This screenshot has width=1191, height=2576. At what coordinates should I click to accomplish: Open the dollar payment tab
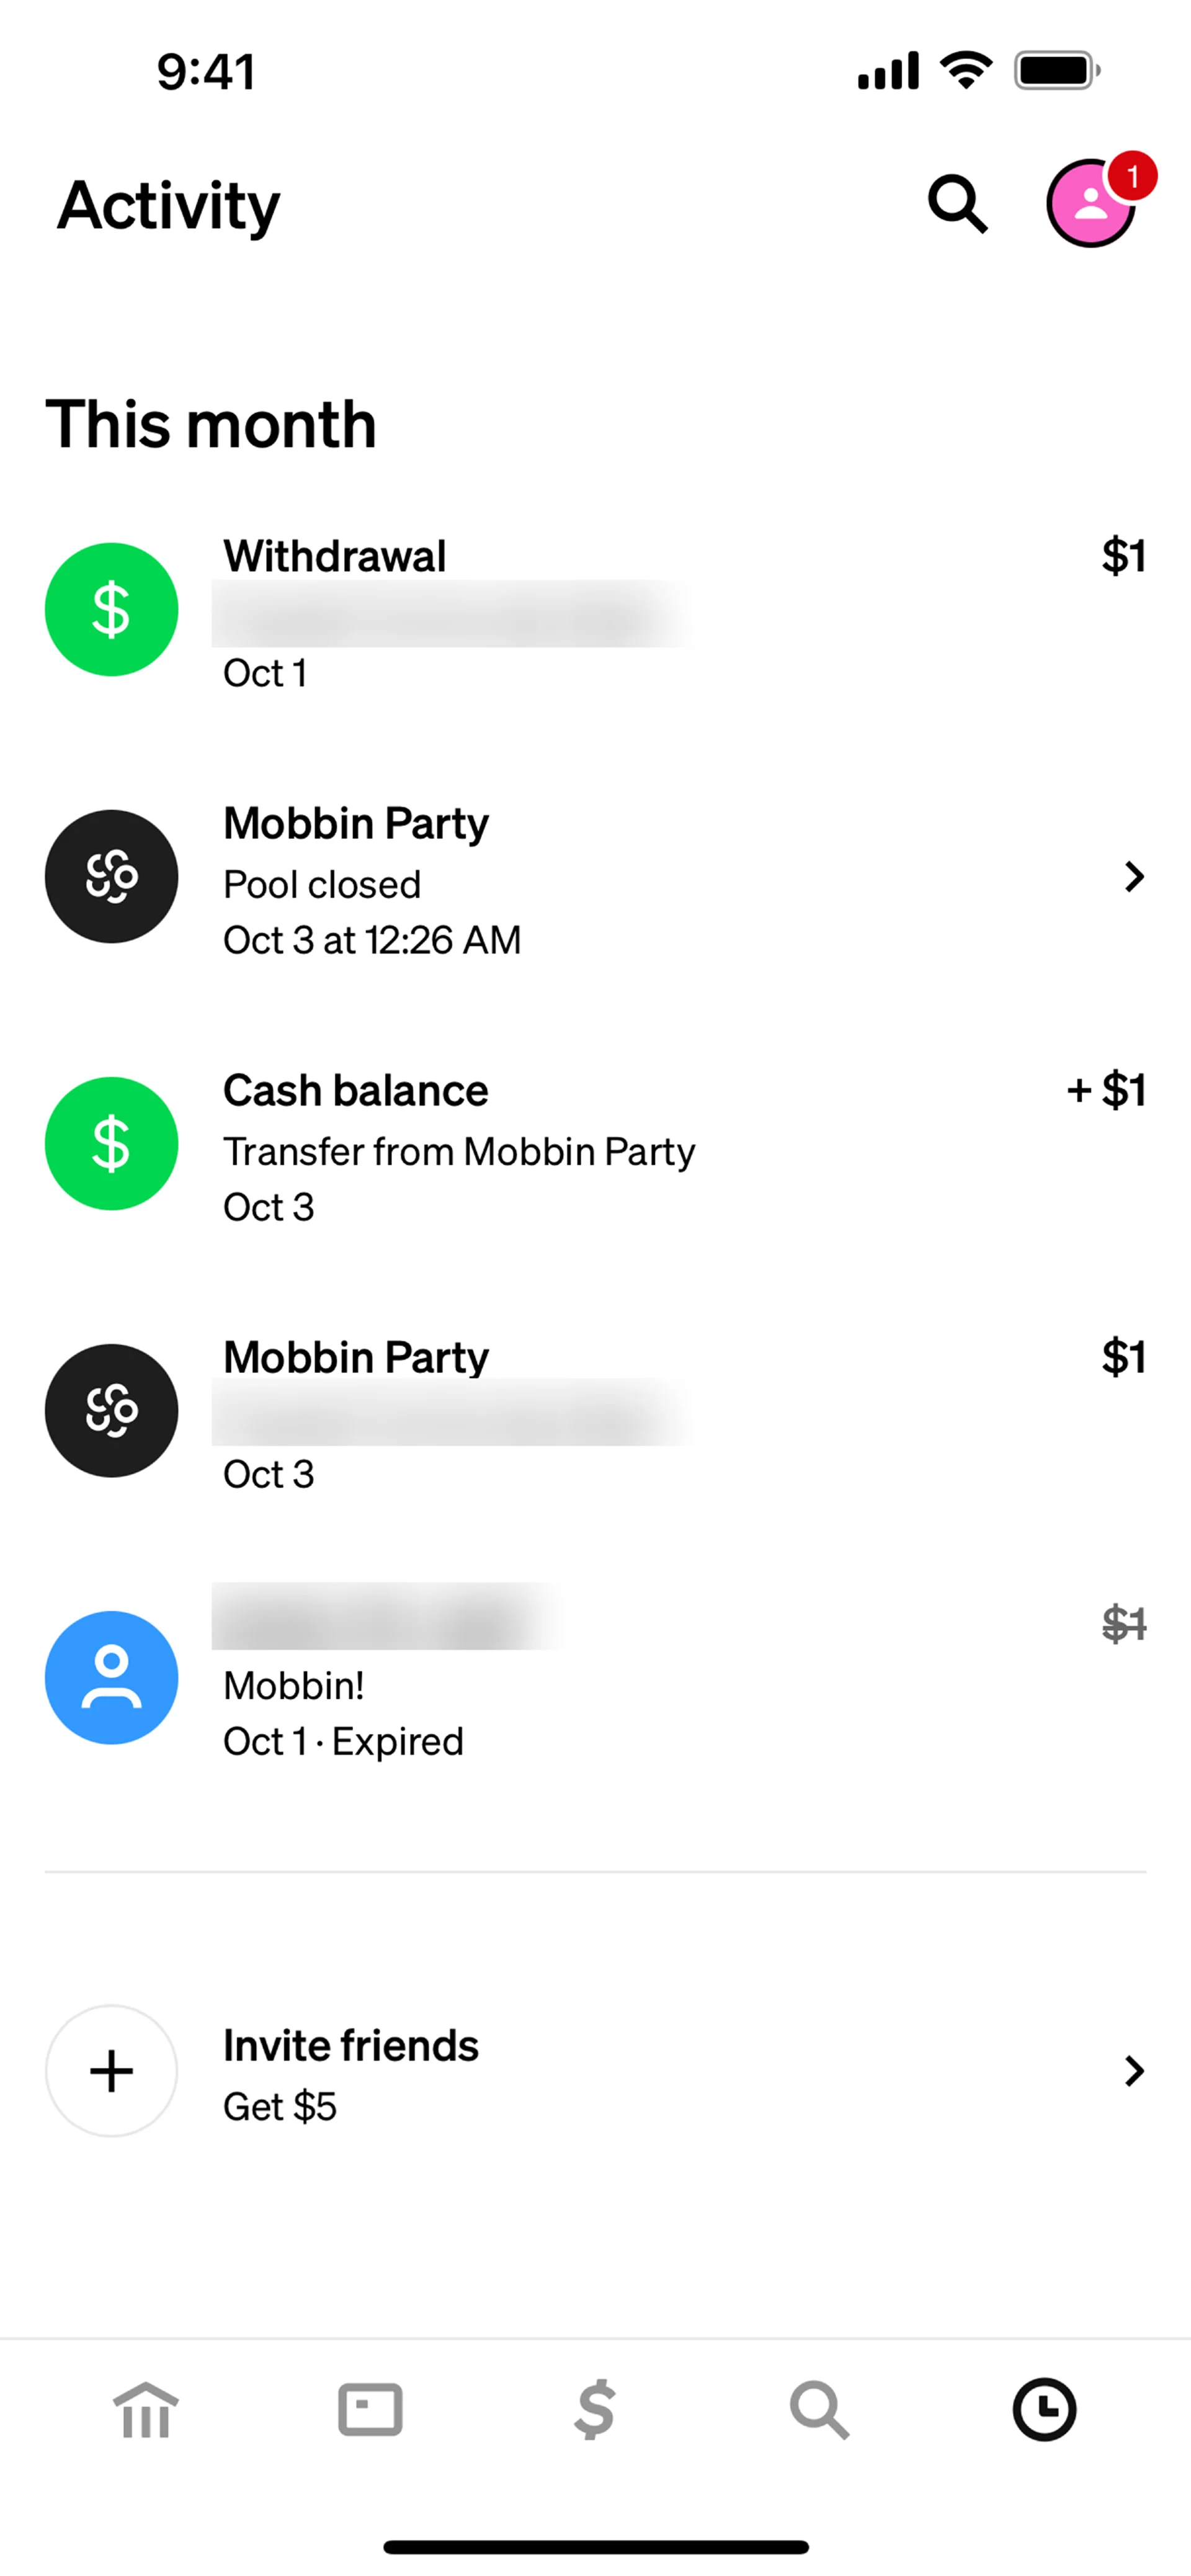(595, 2410)
